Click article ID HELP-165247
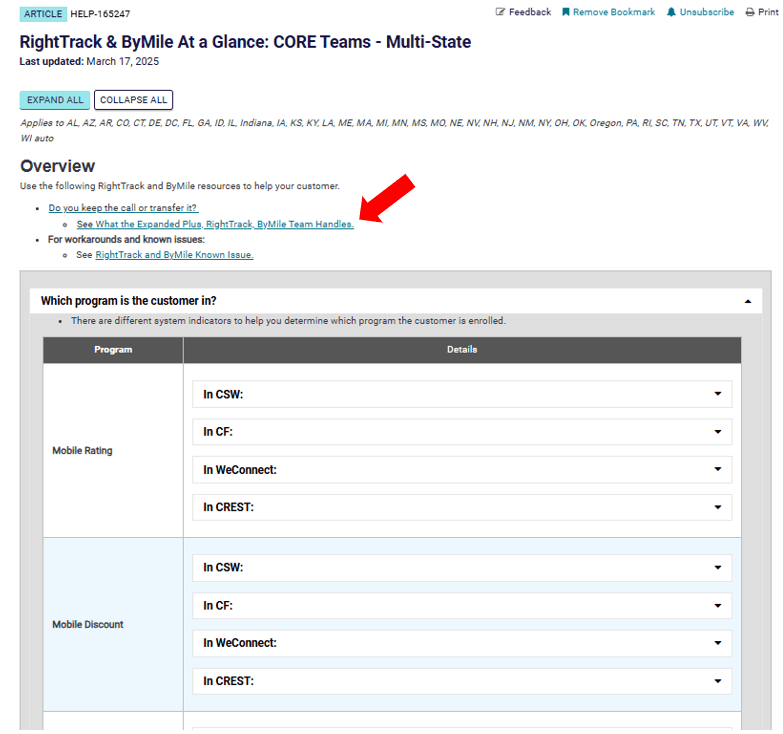 (100, 14)
